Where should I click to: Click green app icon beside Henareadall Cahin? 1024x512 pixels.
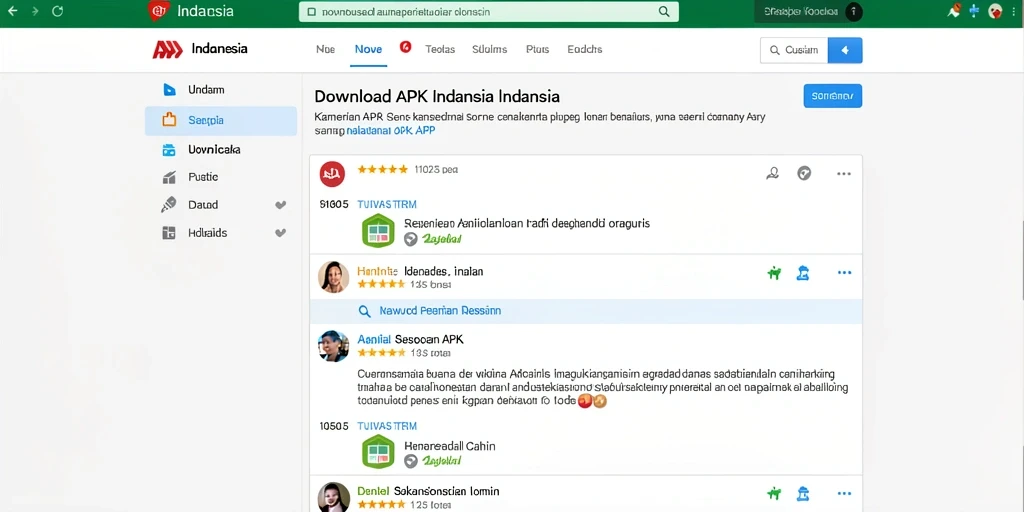tap(378, 452)
